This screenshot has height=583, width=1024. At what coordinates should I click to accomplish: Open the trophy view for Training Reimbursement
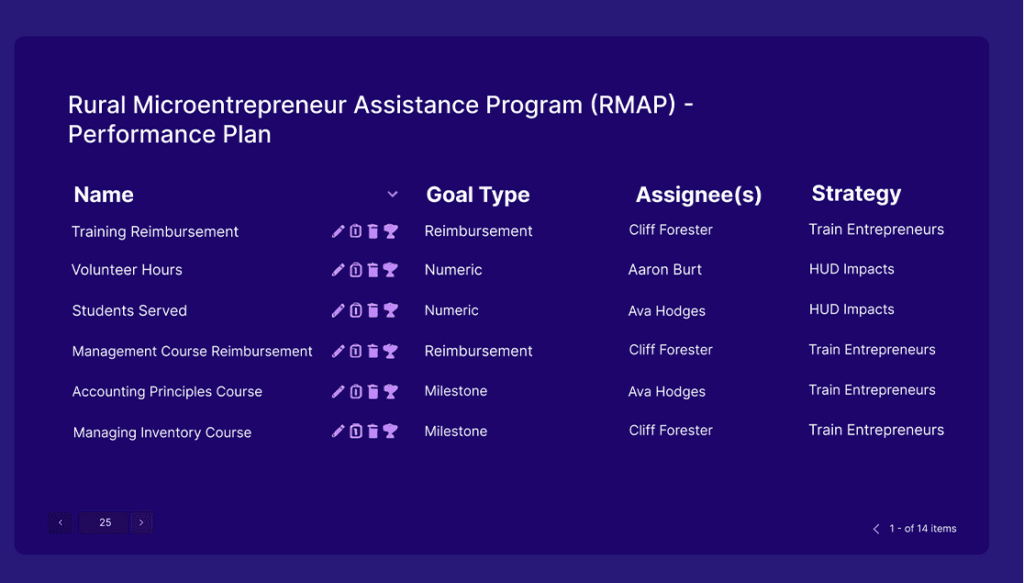[x=390, y=230]
